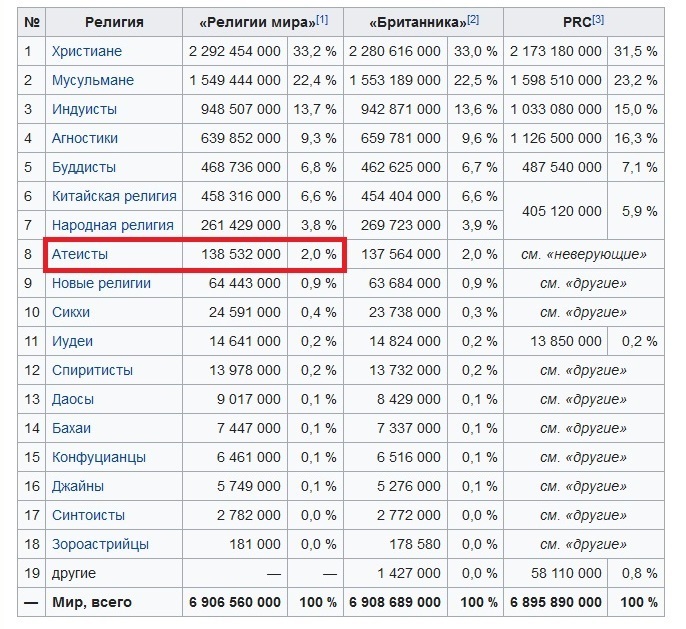Click the Буддисты link
The height and width of the screenshot is (629, 686).
pos(84,167)
